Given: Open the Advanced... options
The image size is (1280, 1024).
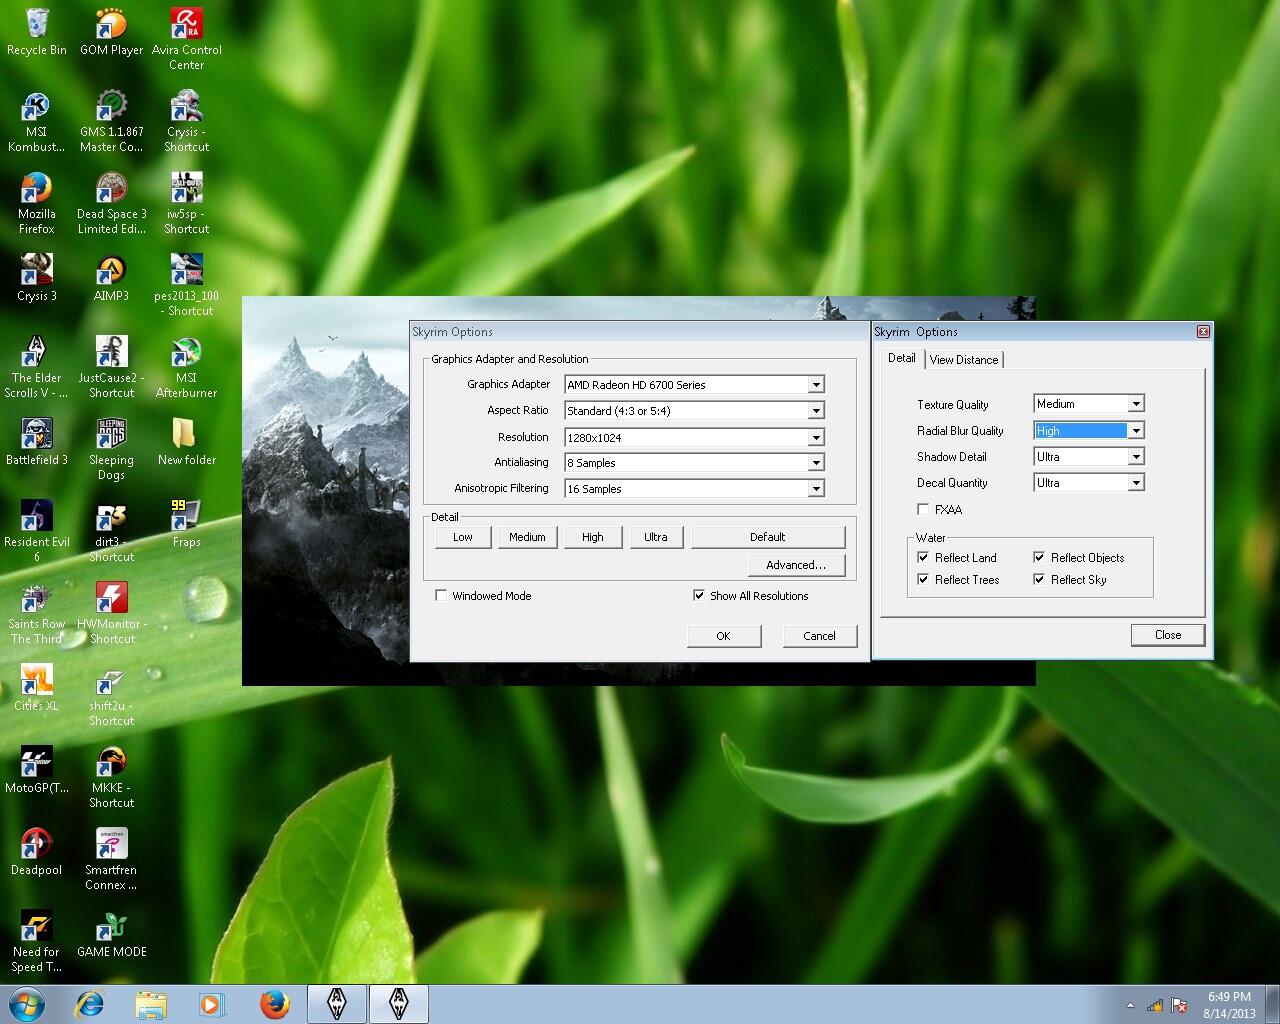Looking at the screenshot, I should tap(796, 565).
